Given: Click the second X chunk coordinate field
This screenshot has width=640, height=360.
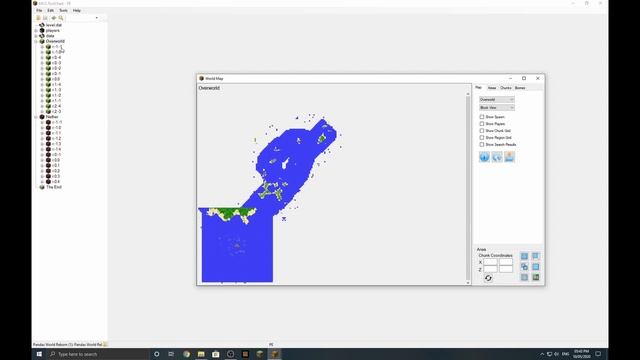Looking at the screenshot, I should pyautogui.click(x=506, y=262).
